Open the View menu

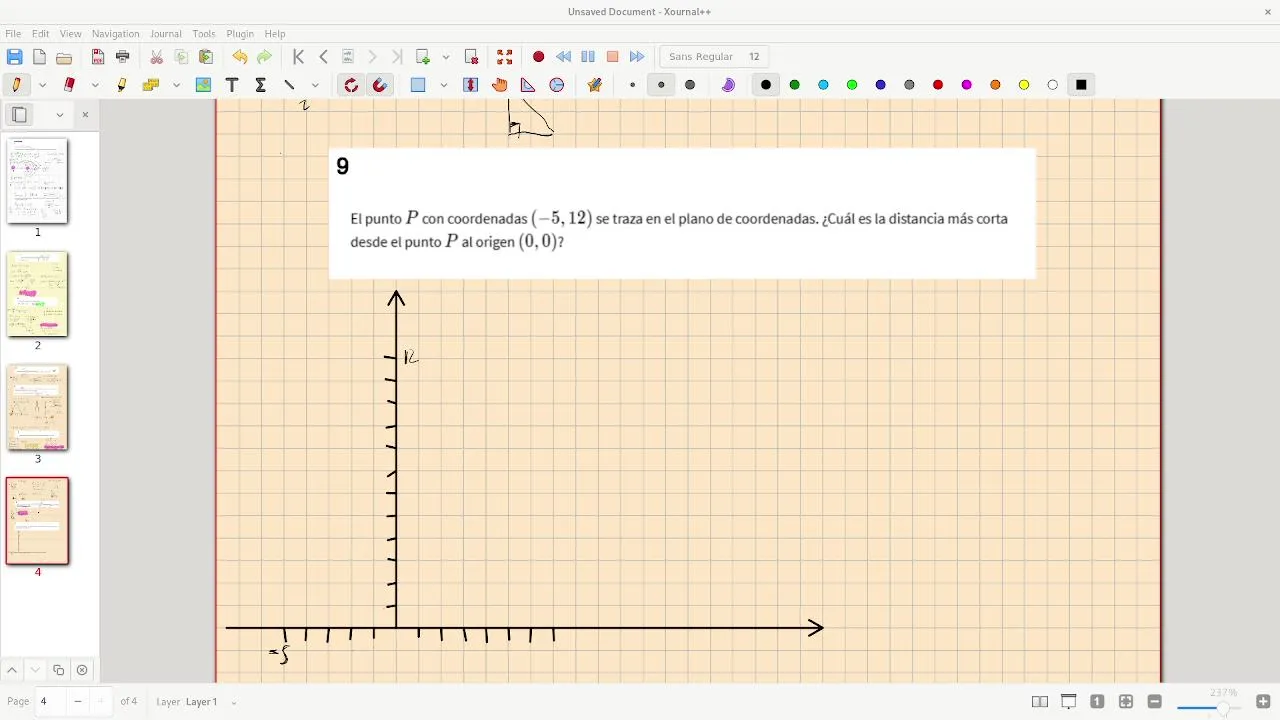[70, 34]
